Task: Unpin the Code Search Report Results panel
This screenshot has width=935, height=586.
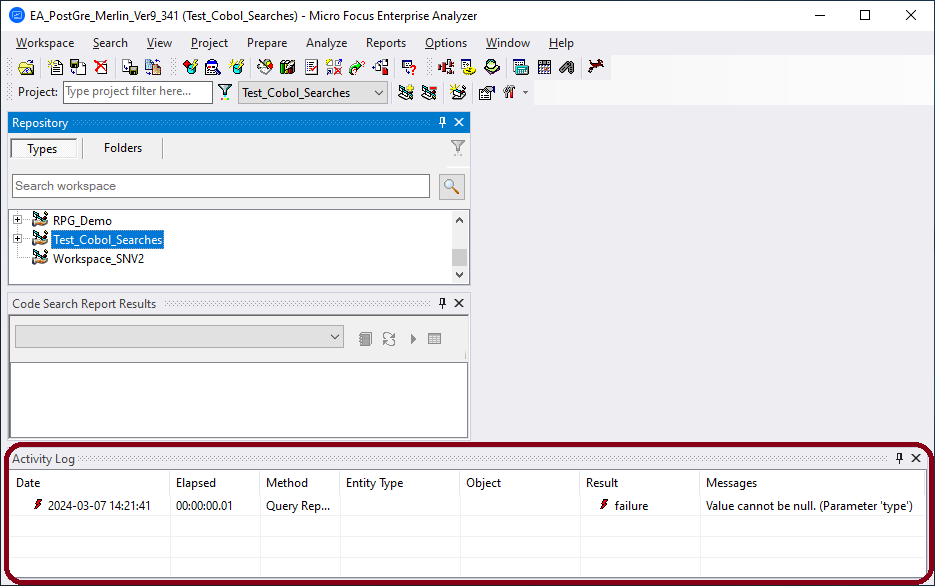Action: [x=441, y=303]
